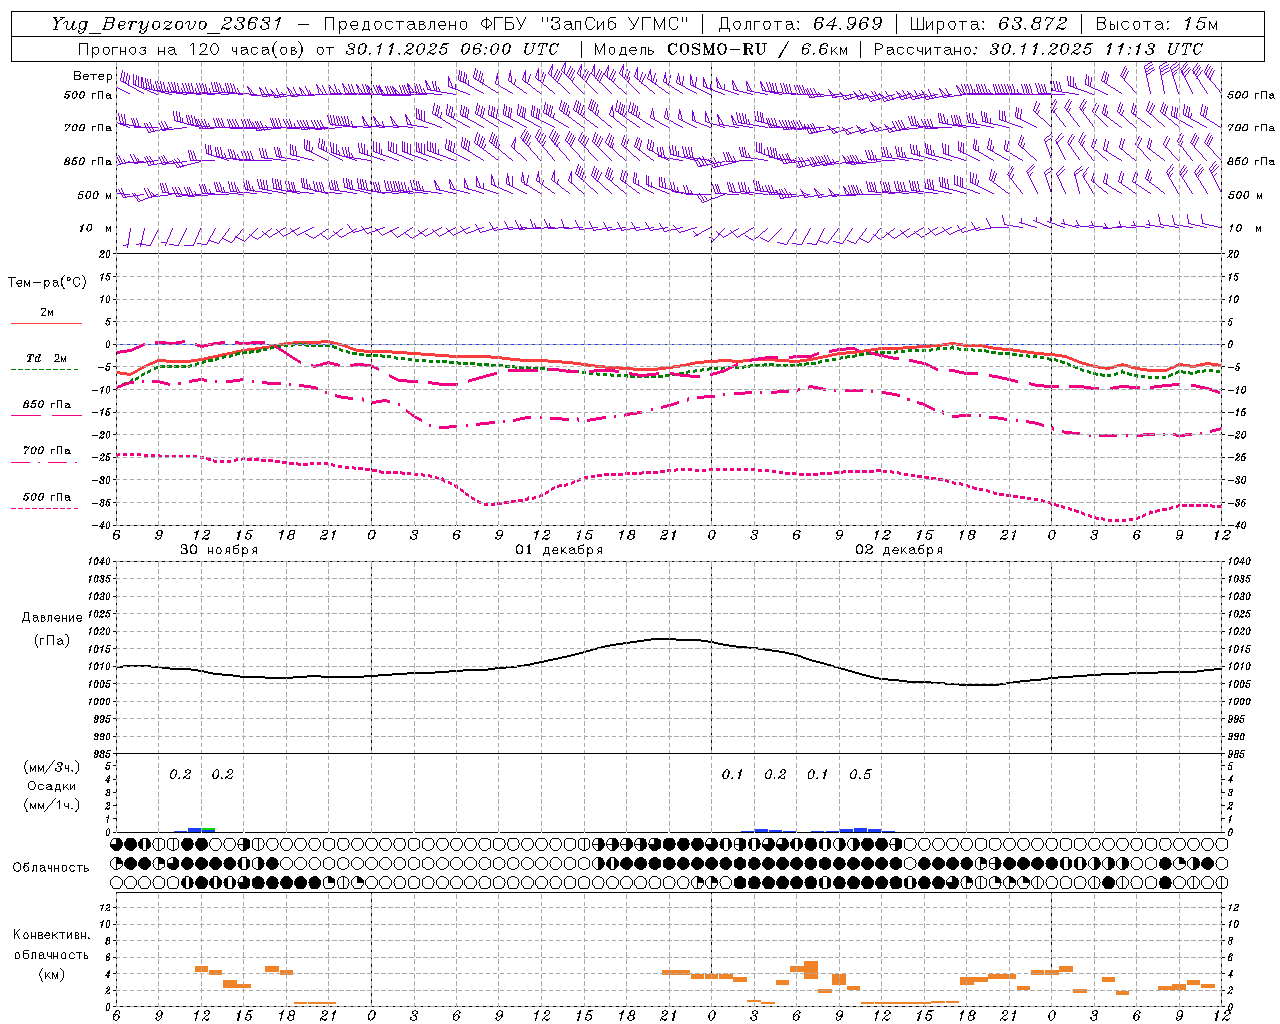The width and height of the screenshot is (1280, 1024).
Task: Click the 985 value on right pressure axis
Action: point(1237,755)
